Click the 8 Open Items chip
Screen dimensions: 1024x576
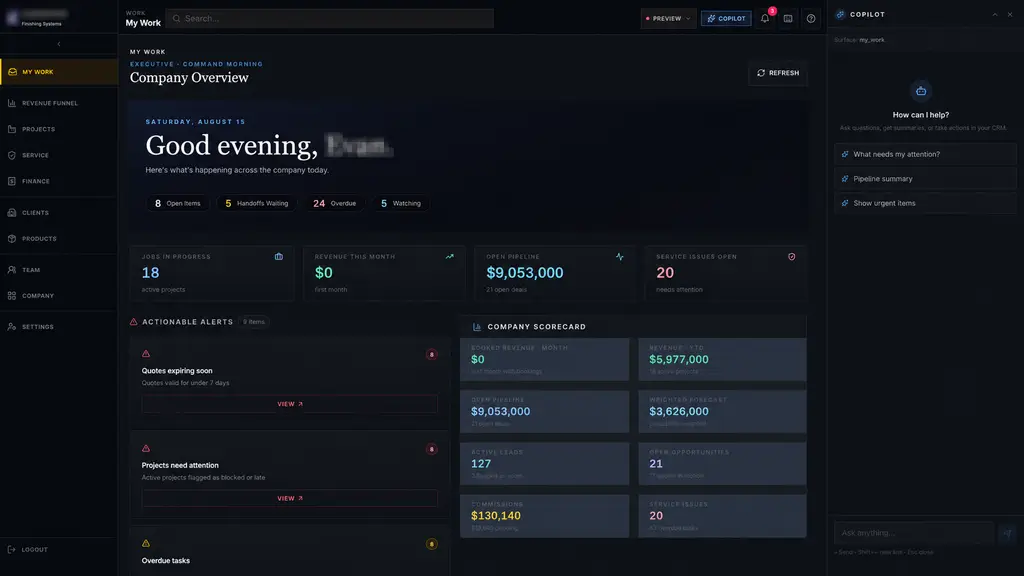[178, 204]
